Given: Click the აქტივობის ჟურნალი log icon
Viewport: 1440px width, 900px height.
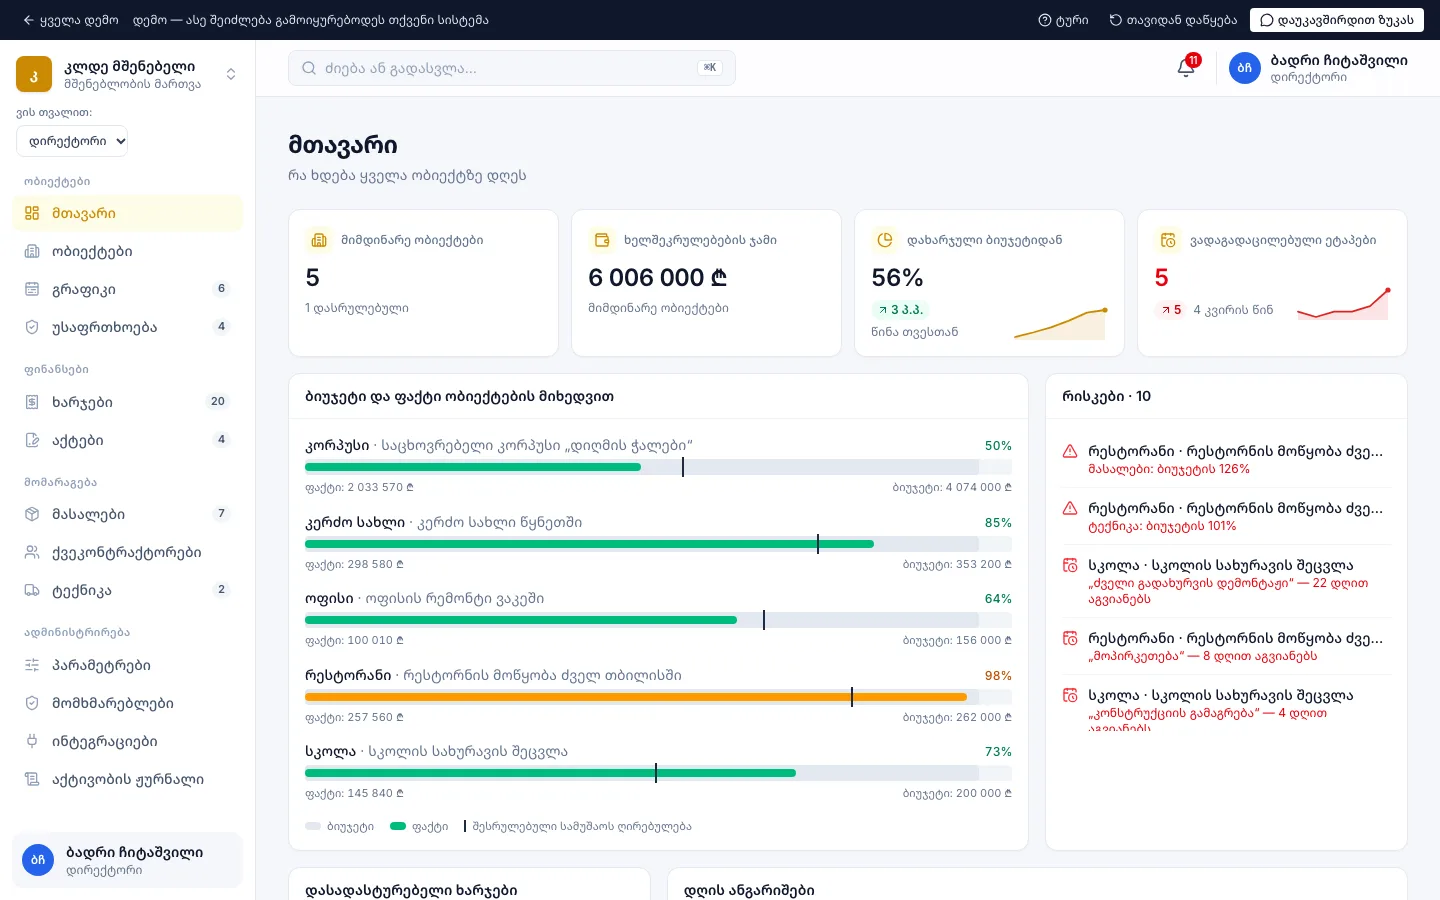Looking at the screenshot, I should 32,779.
